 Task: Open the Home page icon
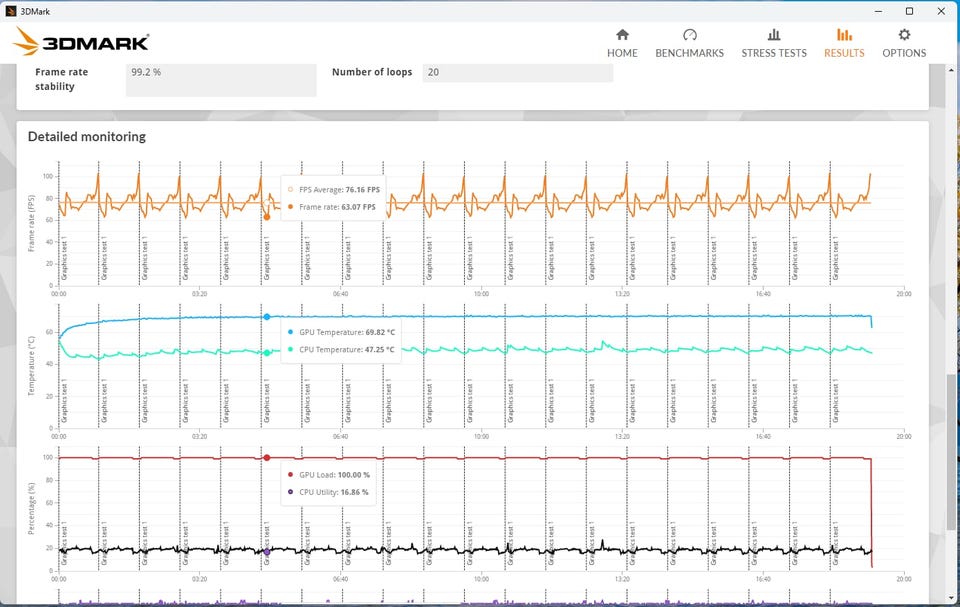pos(622,35)
